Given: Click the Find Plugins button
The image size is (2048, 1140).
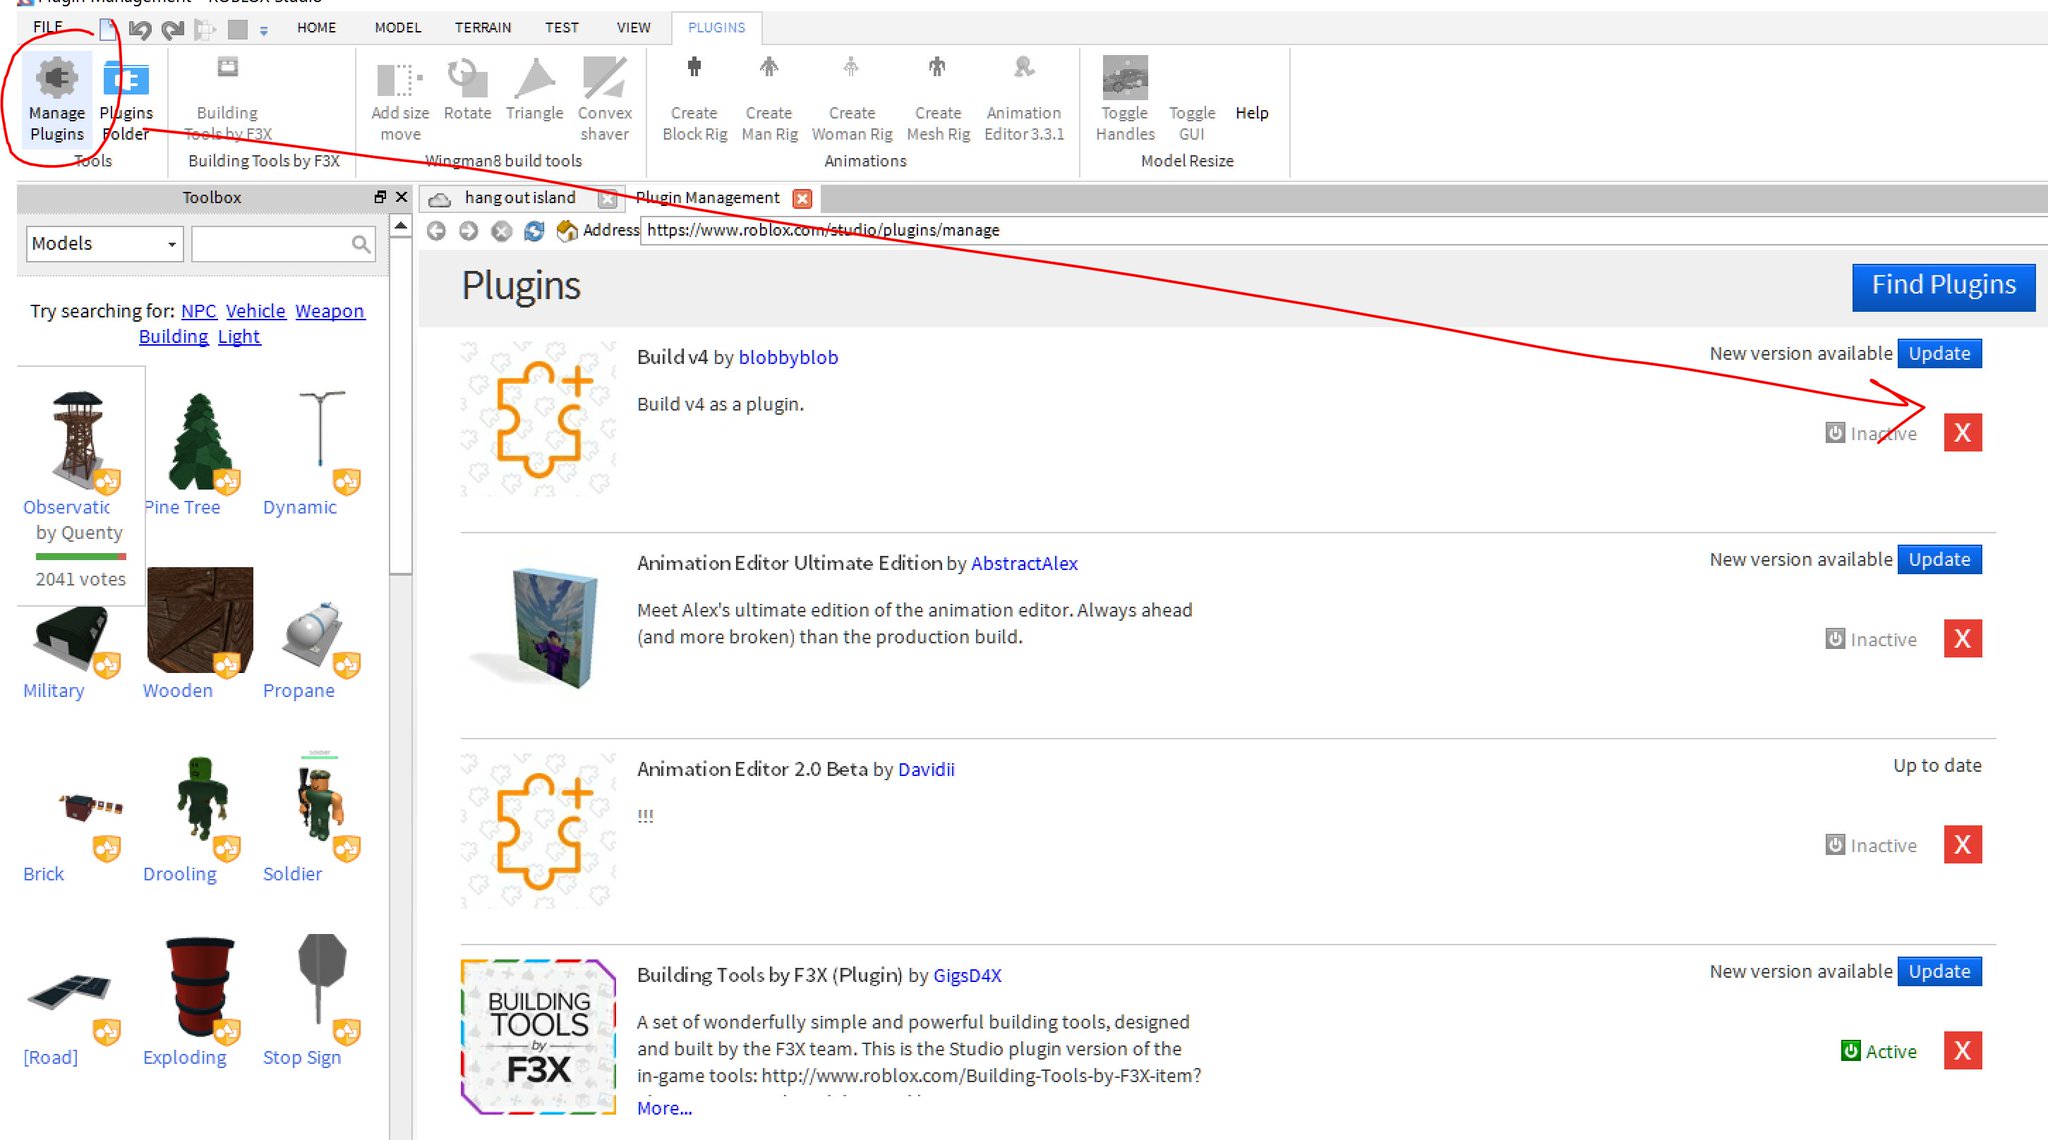Looking at the screenshot, I should click(x=1942, y=286).
